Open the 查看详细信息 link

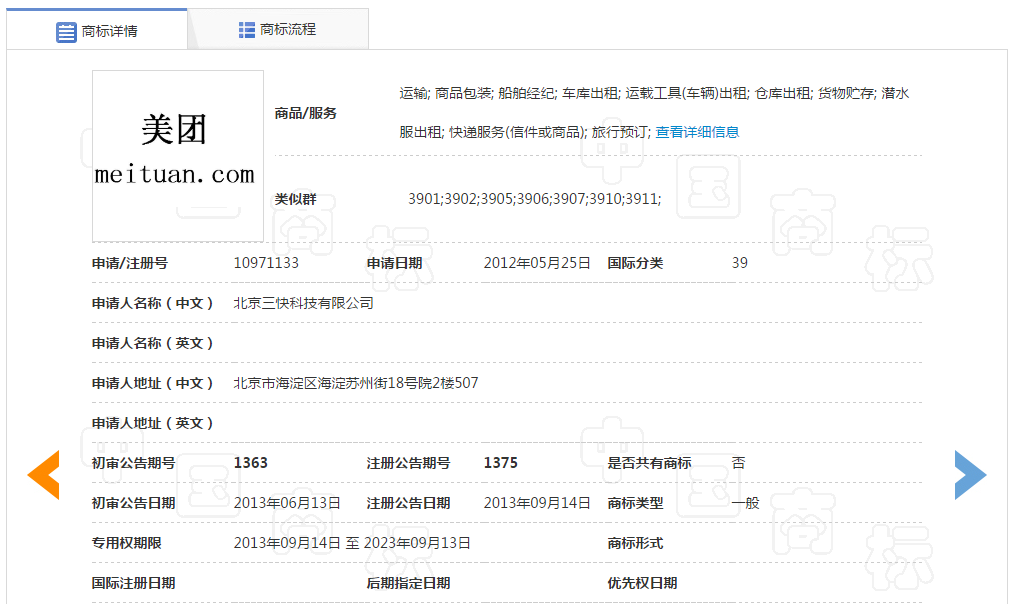point(697,132)
